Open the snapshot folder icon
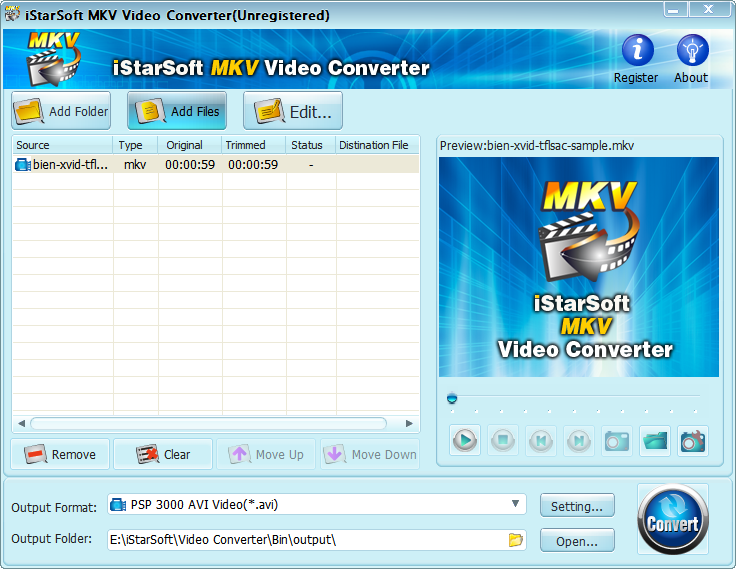 pos(655,440)
